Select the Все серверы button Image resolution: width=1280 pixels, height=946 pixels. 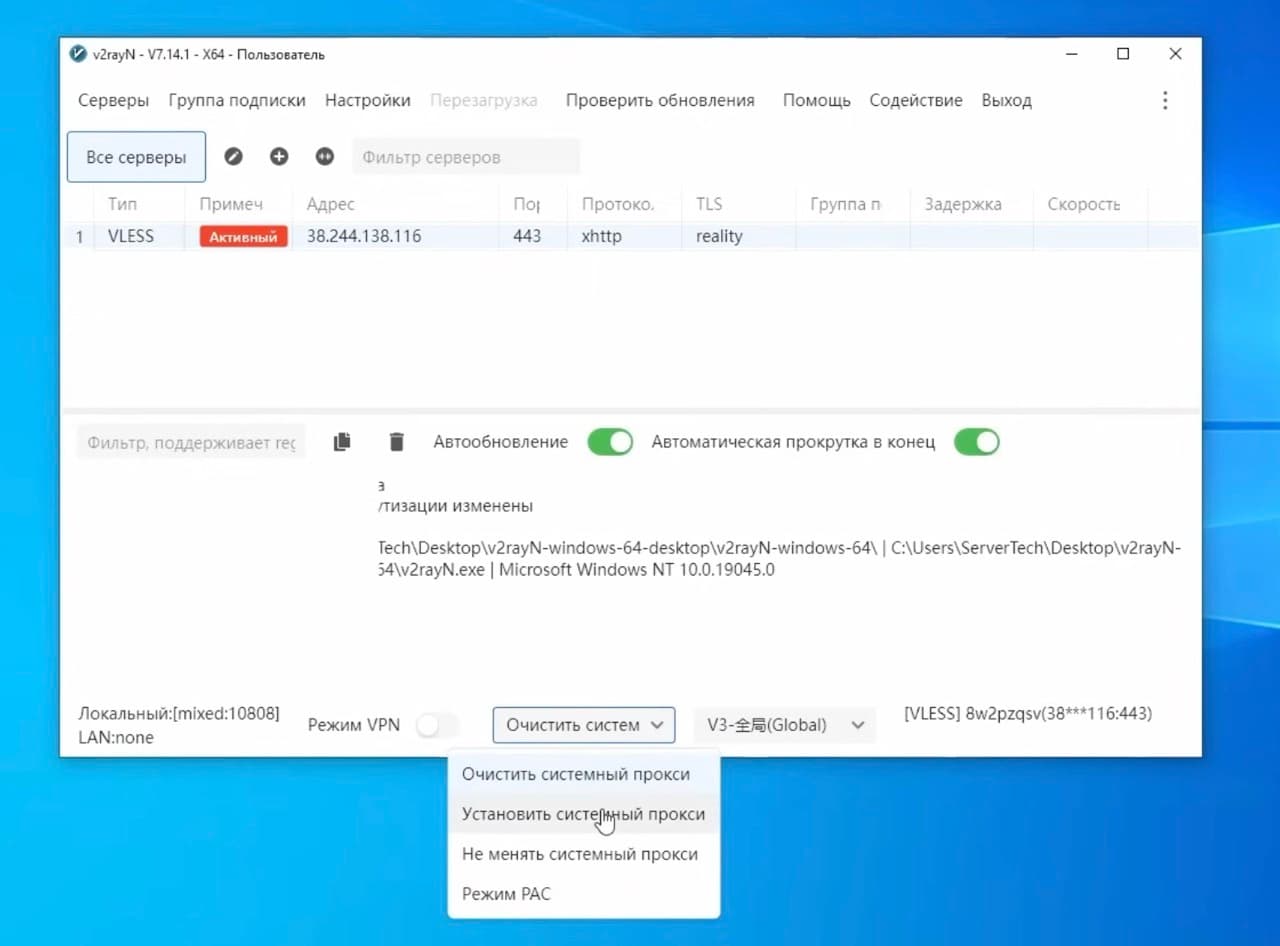tap(136, 157)
